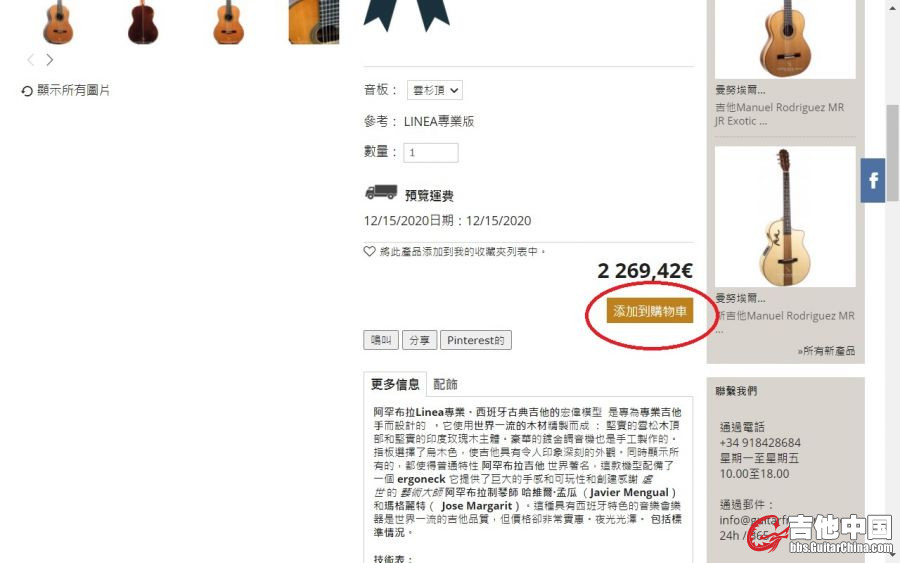Select the close-up soundhole thumbnail
The height and width of the screenshot is (563, 900).
point(314,22)
